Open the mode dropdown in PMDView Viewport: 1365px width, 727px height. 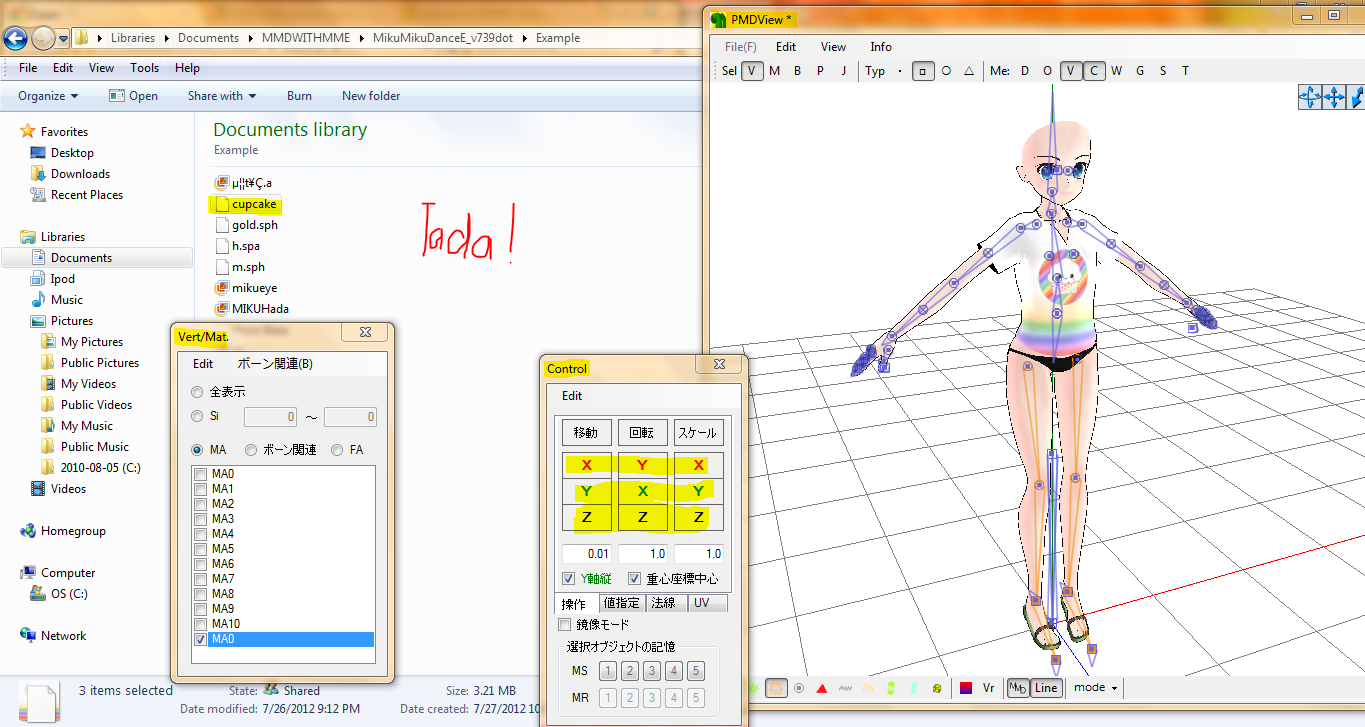pyautogui.click(x=1096, y=688)
